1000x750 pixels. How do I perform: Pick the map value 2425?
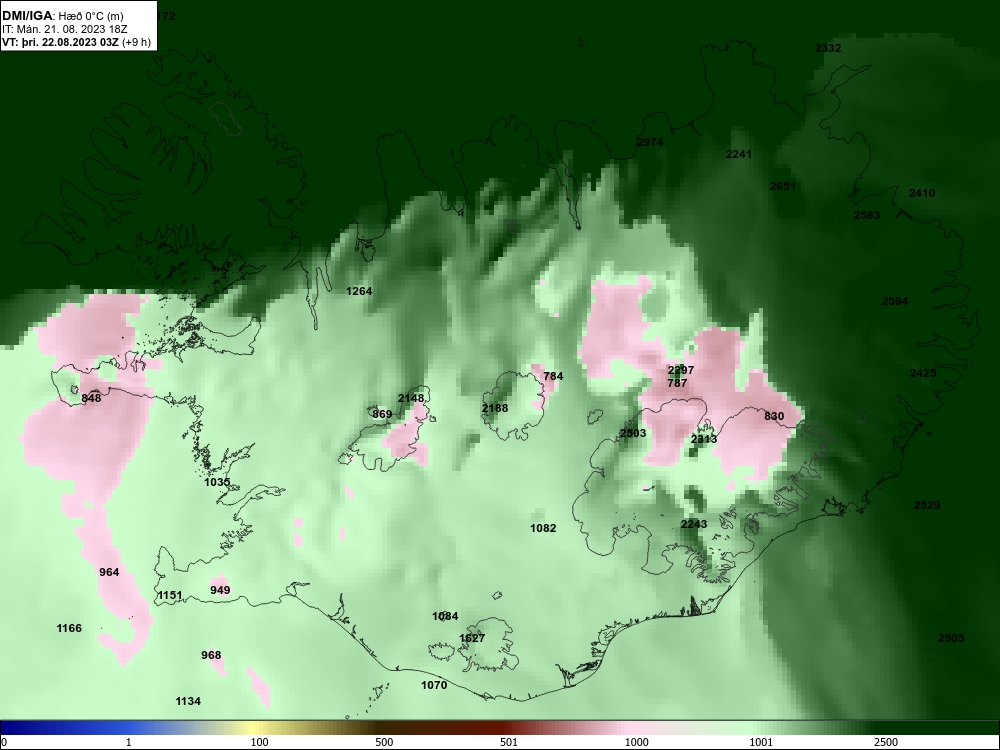pos(923,373)
